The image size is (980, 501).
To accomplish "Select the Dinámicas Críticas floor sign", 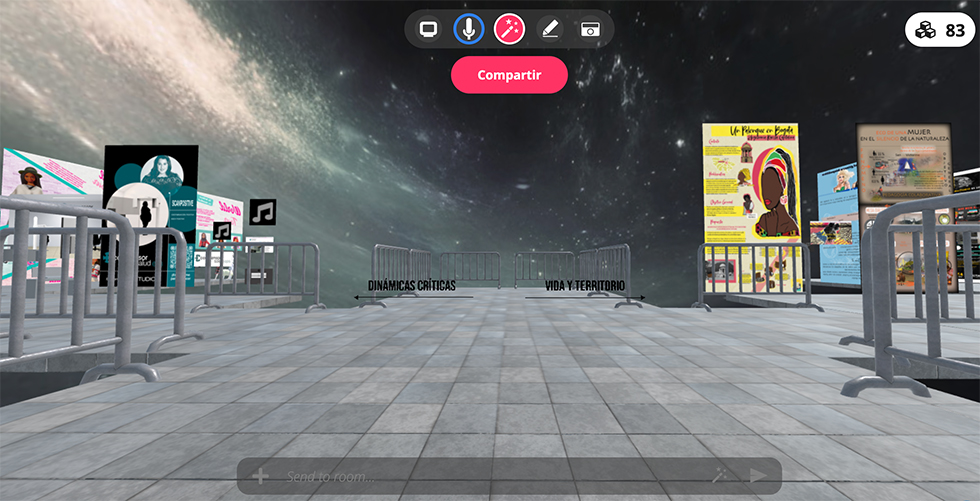I will [x=412, y=286].
